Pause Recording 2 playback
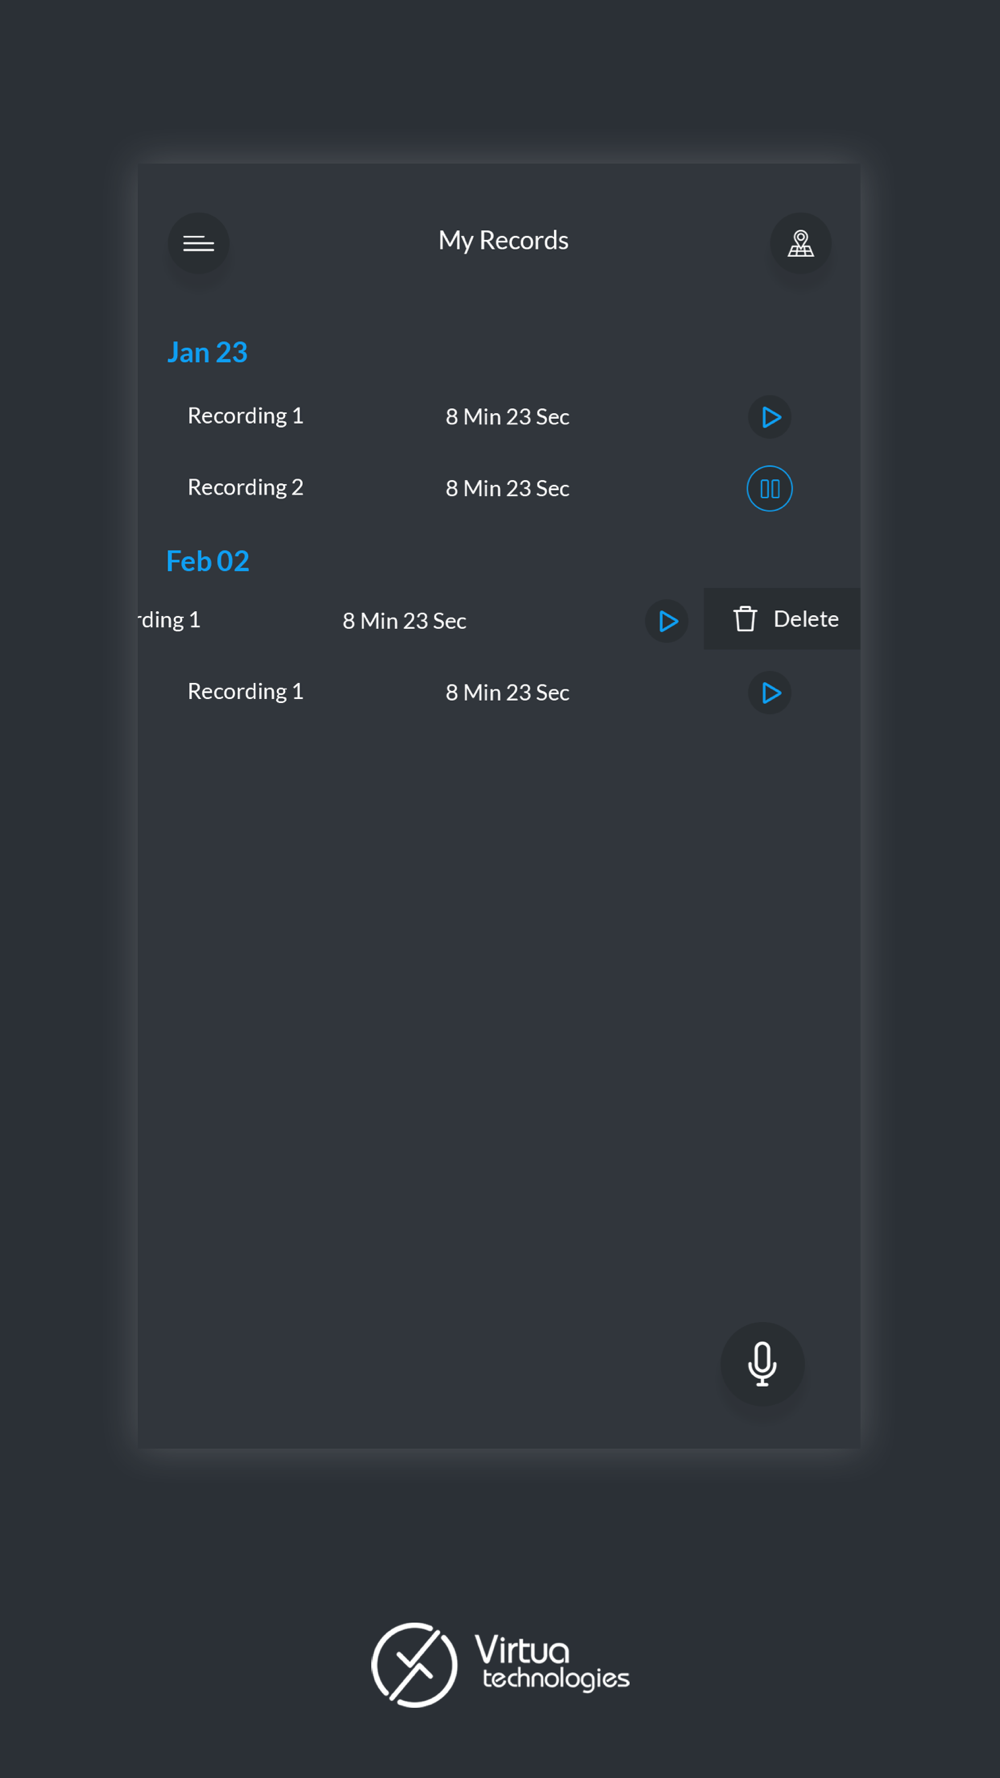The height and width of the screenshot is (1778, 1000). pyautogui.click(x=770, y=489)
